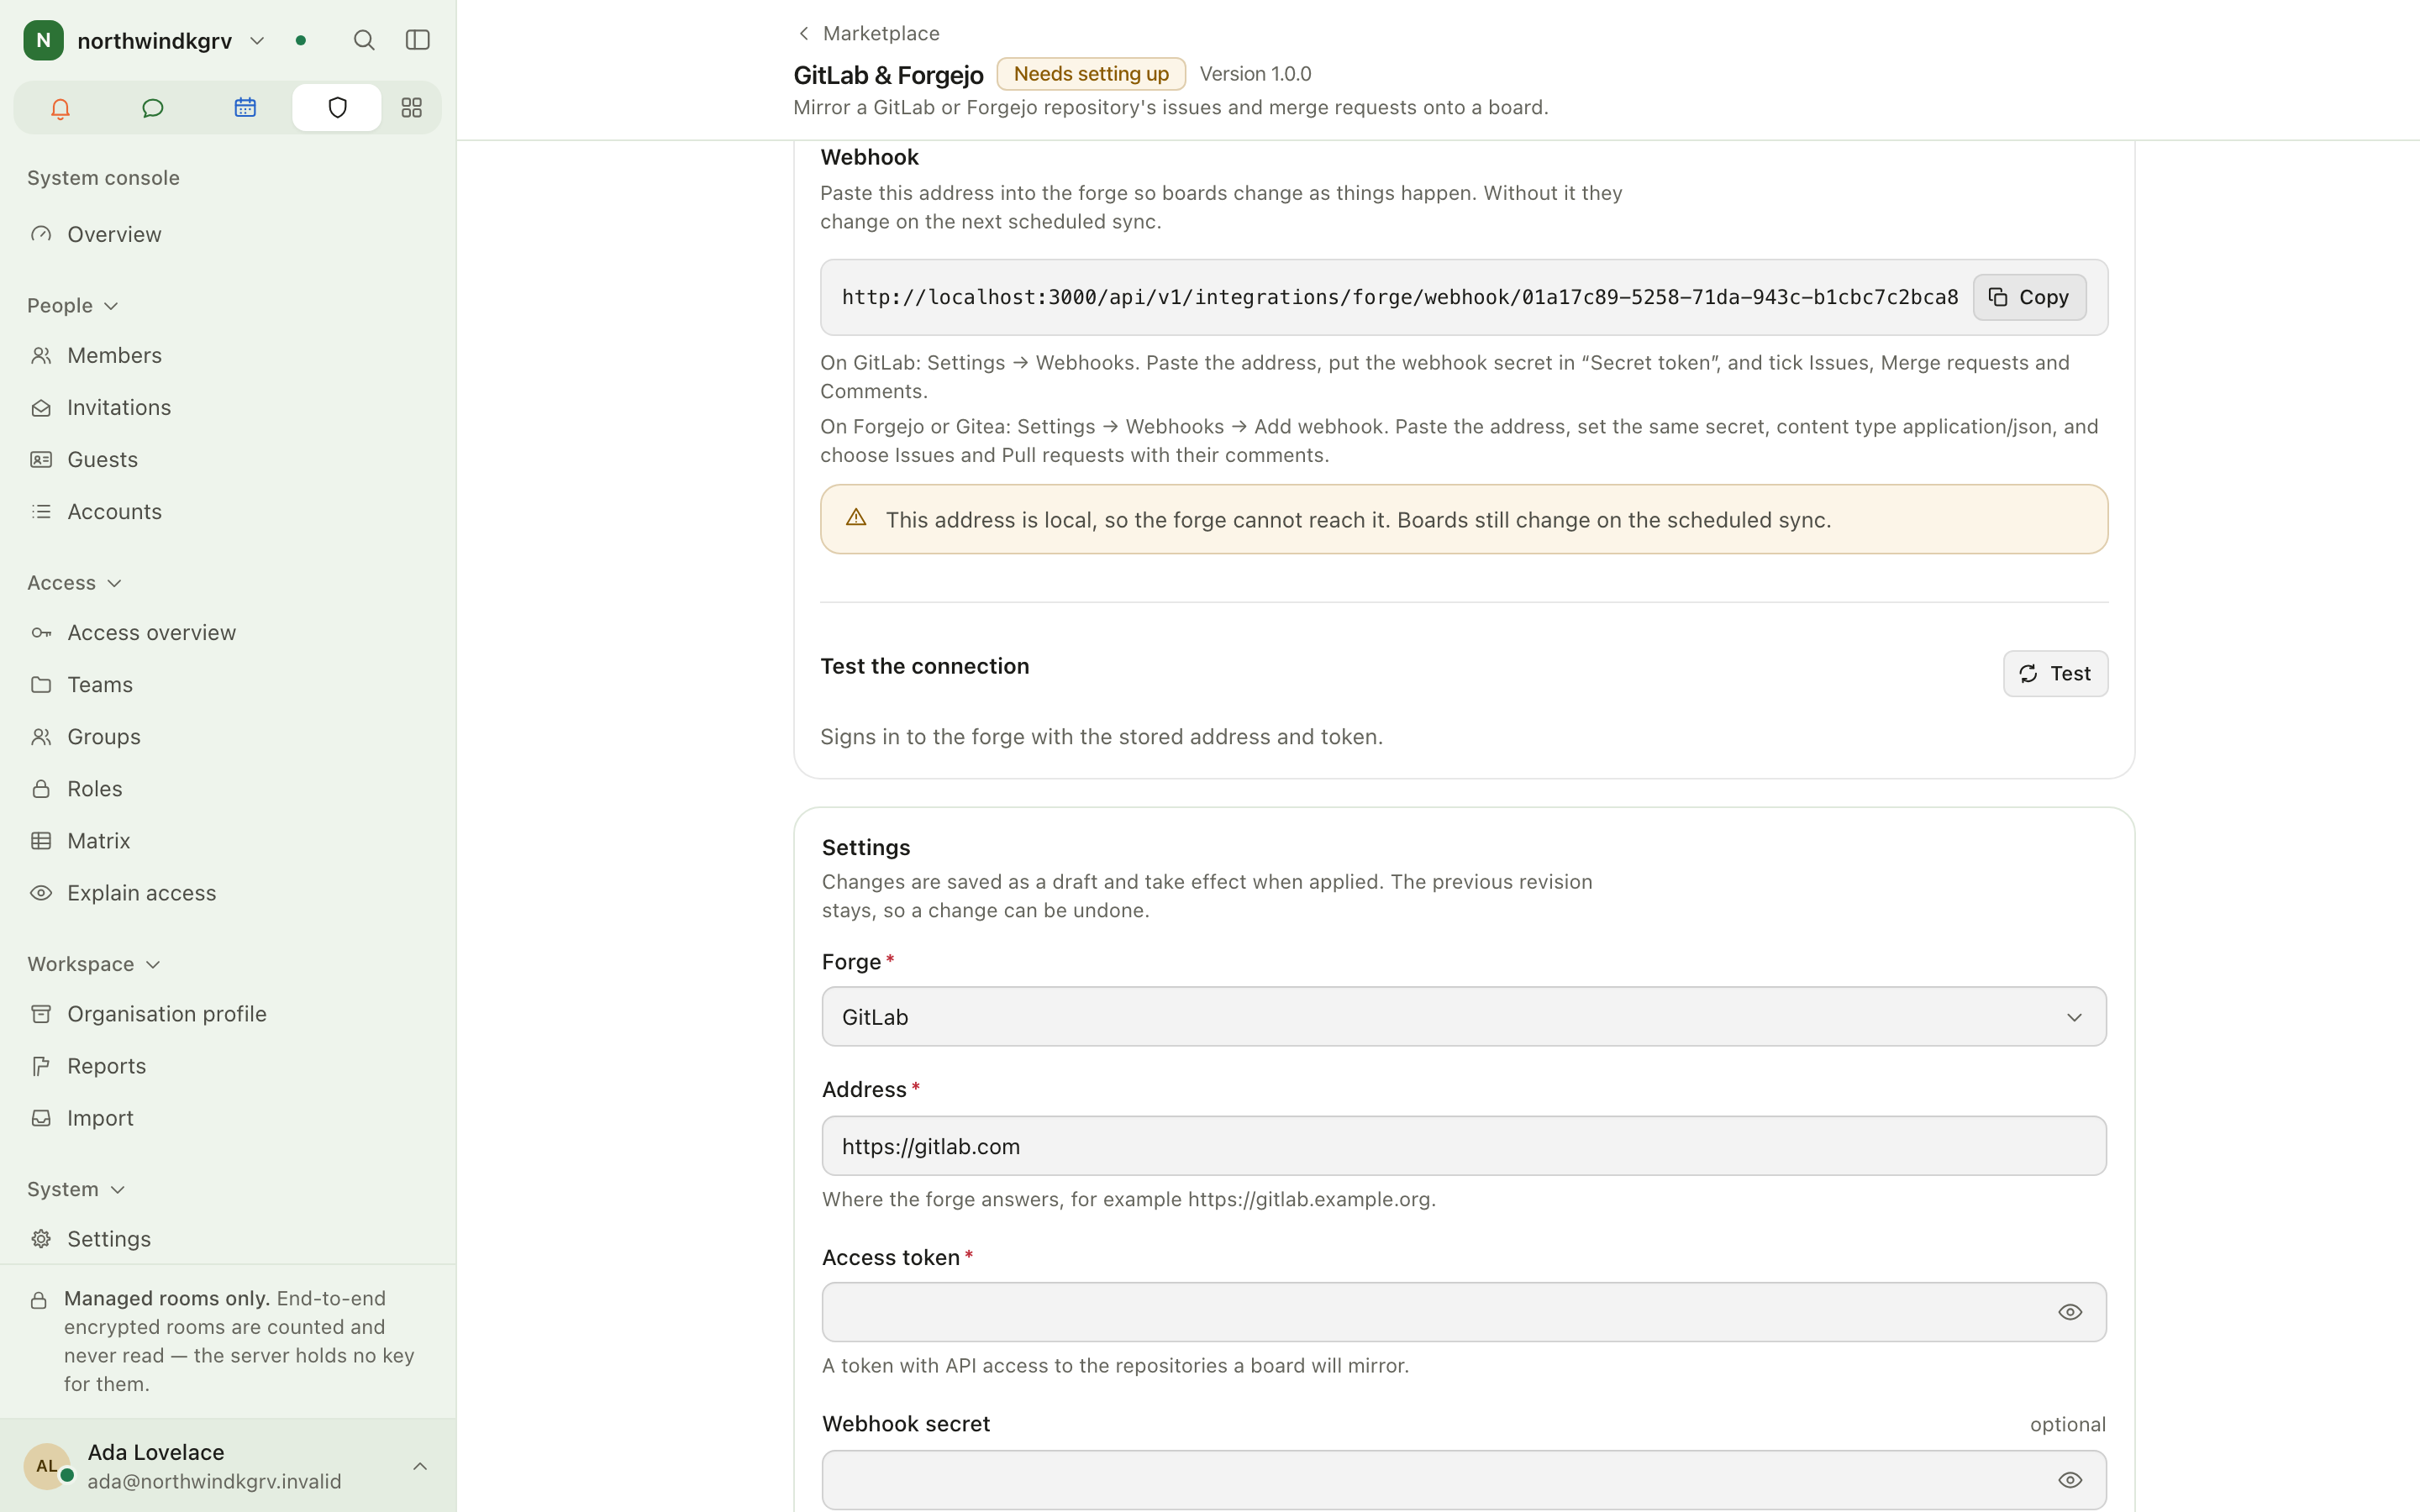Open Settings in the sidebar

(228, 1238)
